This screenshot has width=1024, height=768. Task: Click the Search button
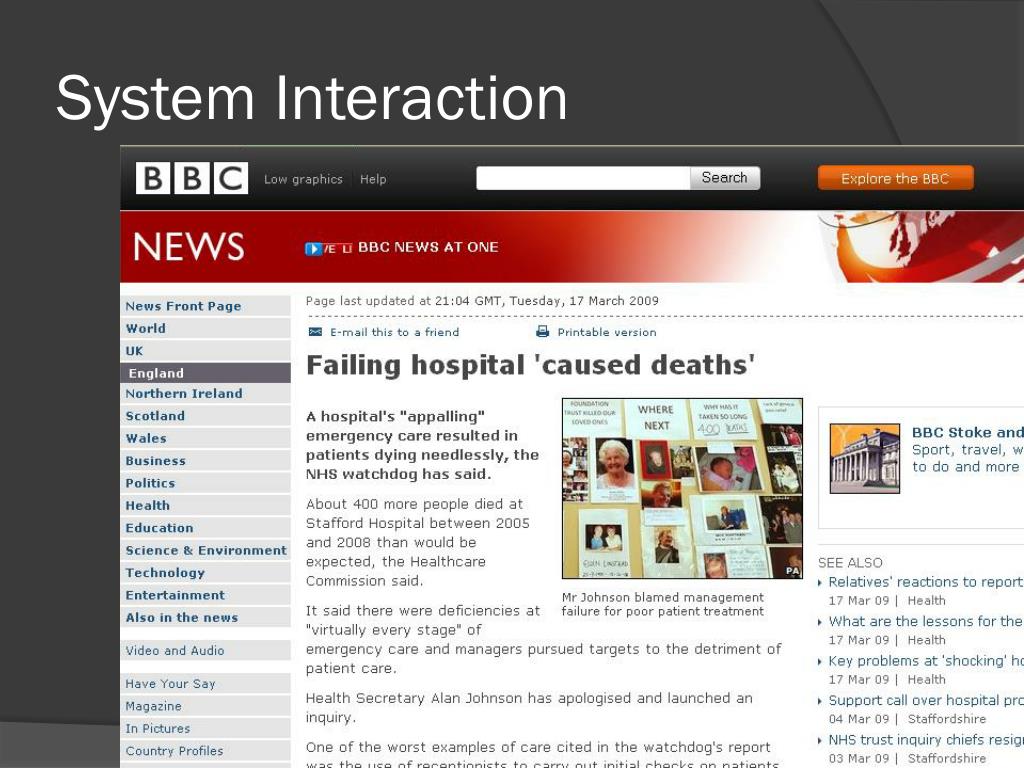[724, 178]
